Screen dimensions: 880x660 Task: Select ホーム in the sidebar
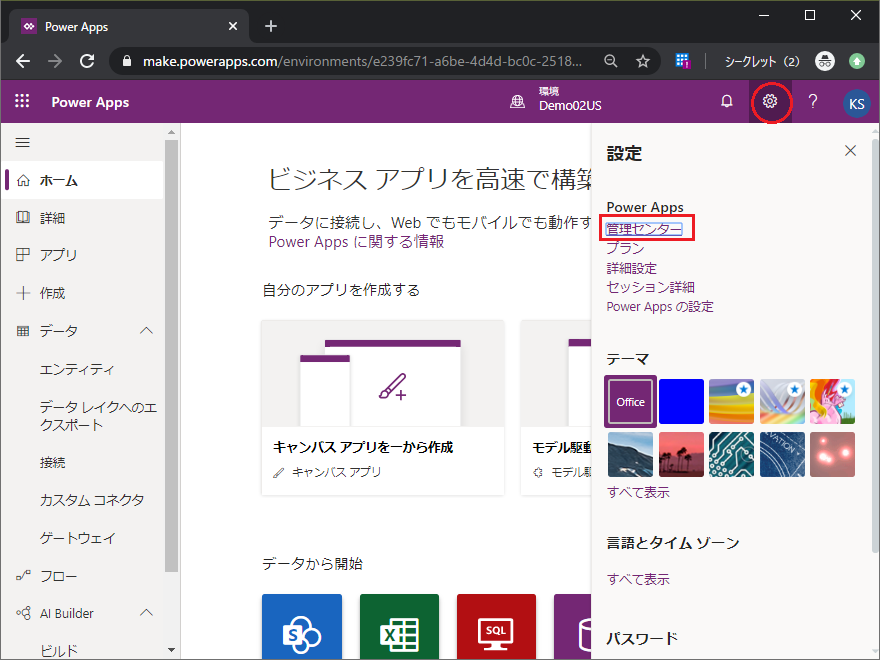coord(84,180)
